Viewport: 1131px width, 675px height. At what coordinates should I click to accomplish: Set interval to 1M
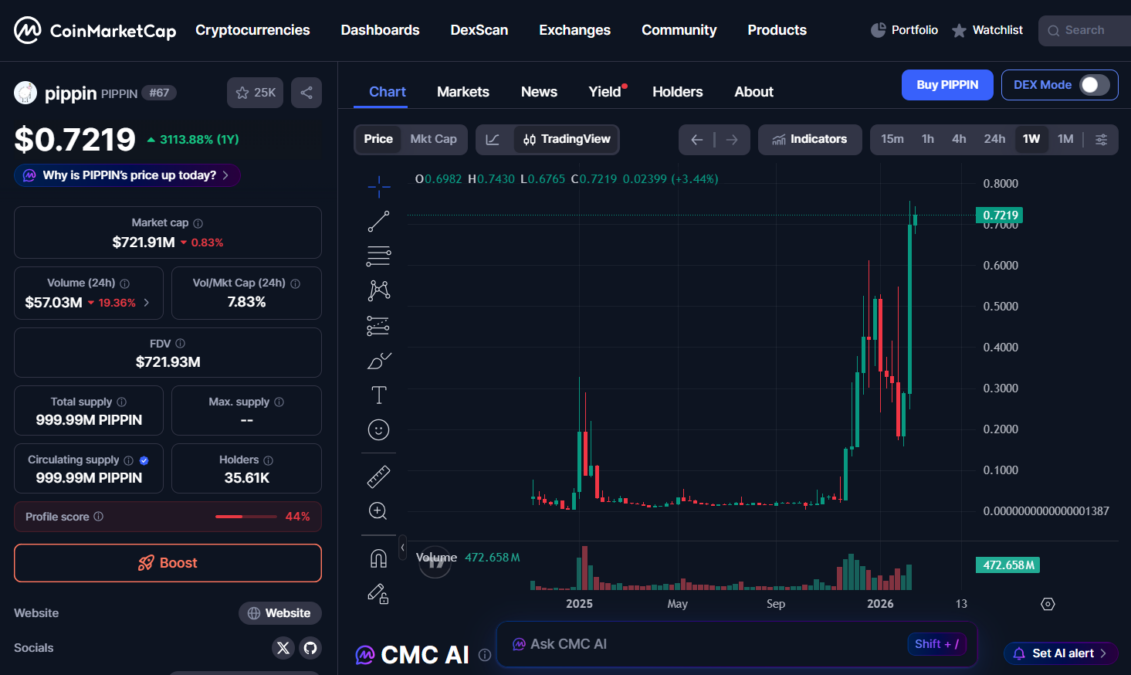point(1065,139)
